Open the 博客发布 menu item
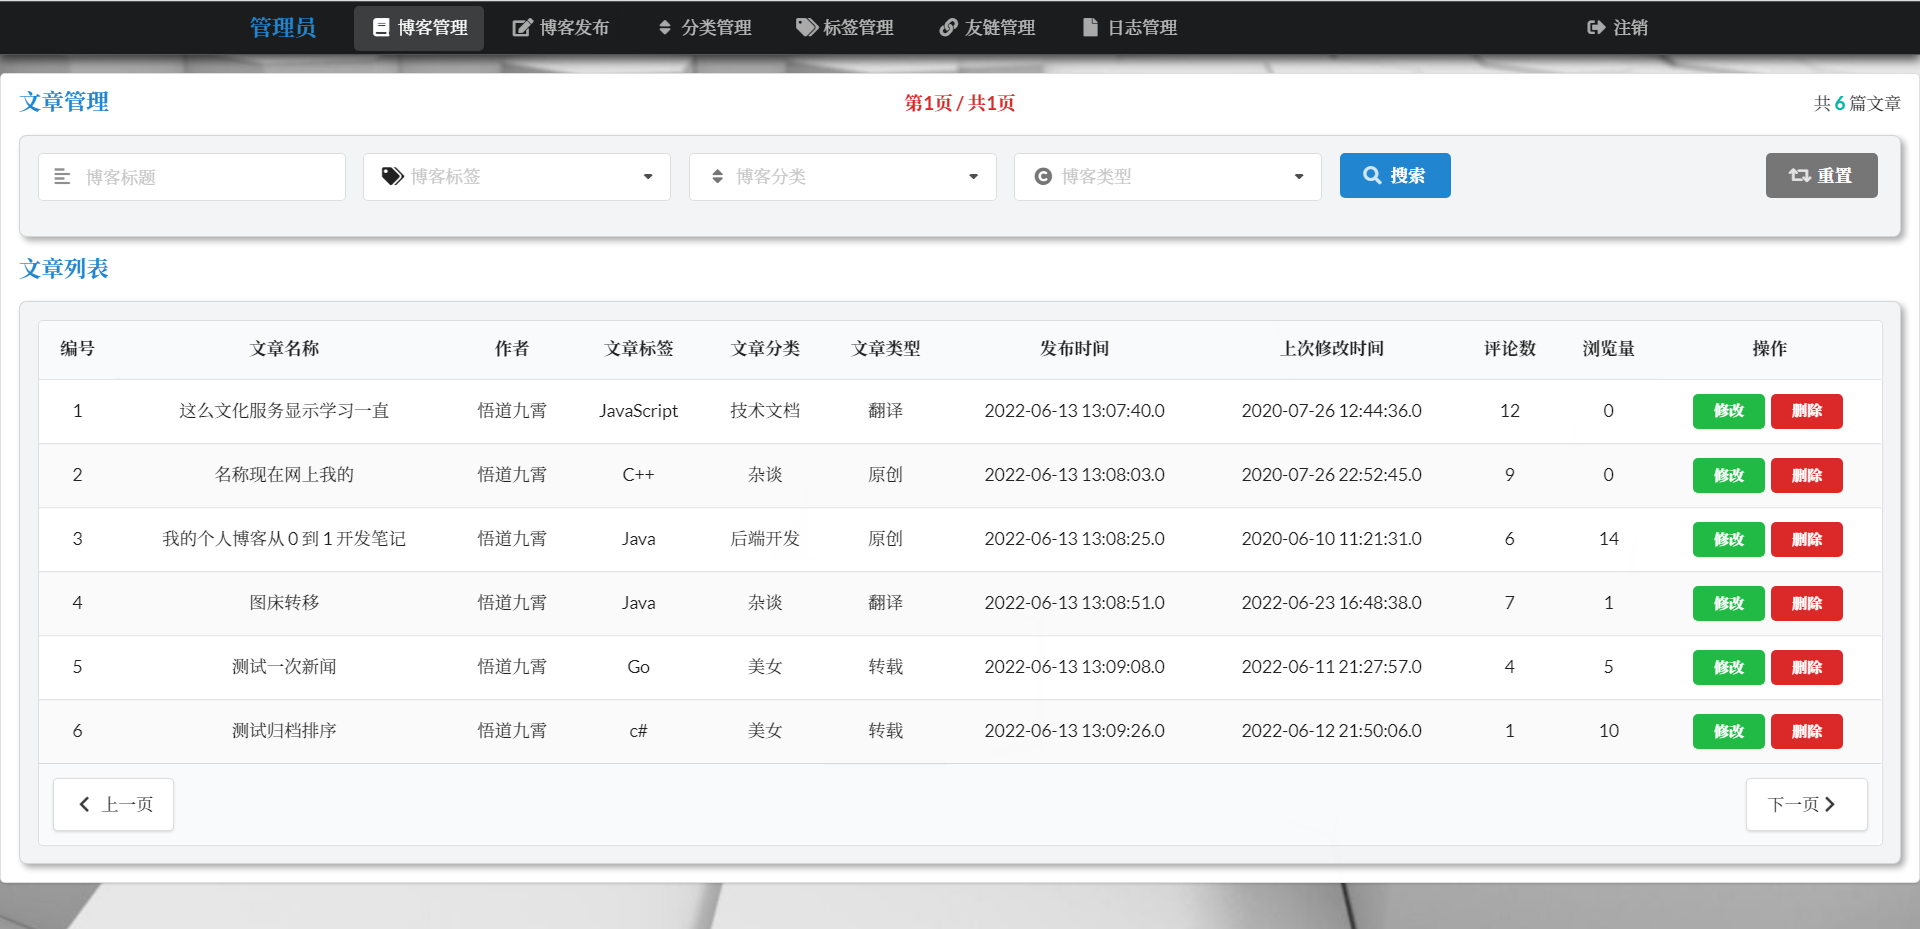 [560, 28]
